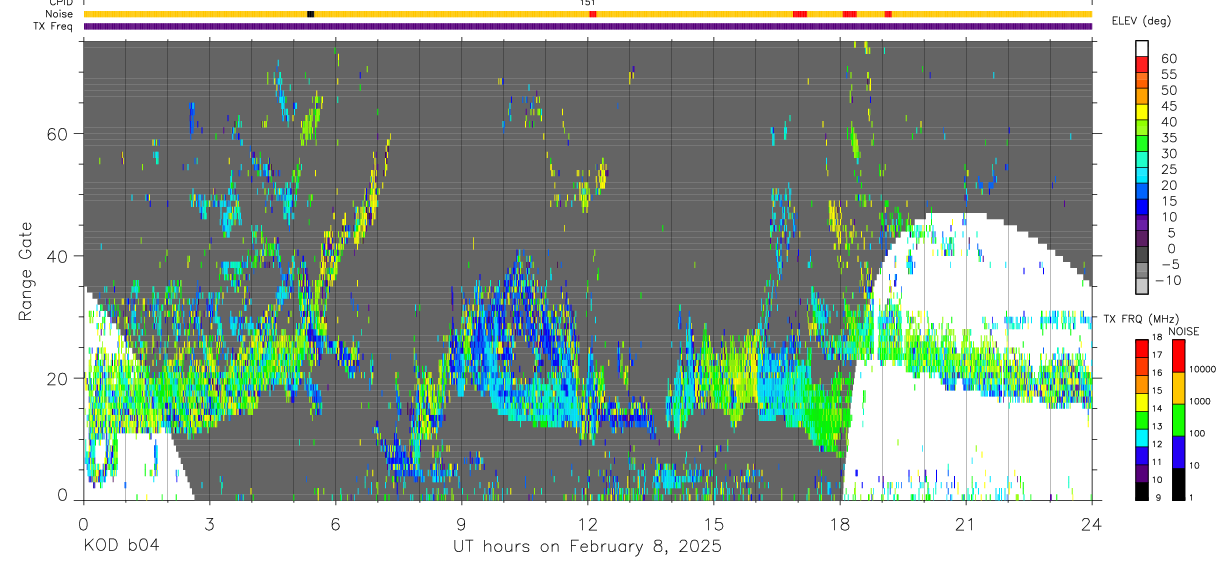Click the '55' label on the ELEV color bar
Viewport: 1228px width, 567px height.
pyautogui.click(x=1168, y=74)
